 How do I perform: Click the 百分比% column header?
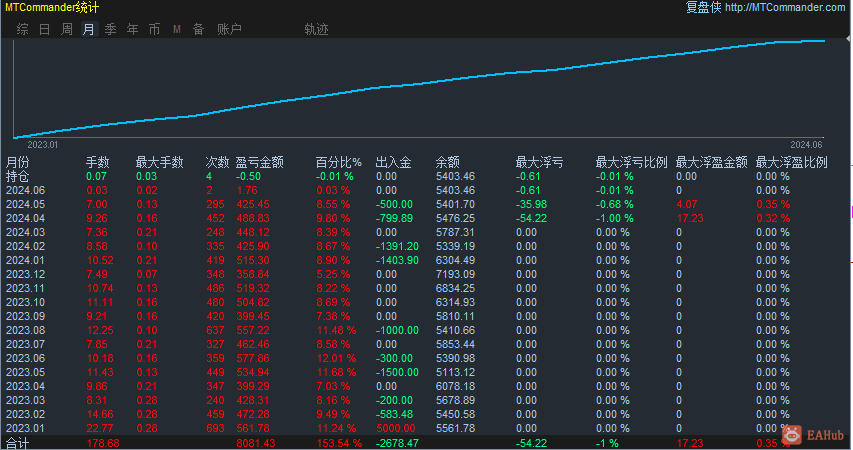[x=338, y=162]
